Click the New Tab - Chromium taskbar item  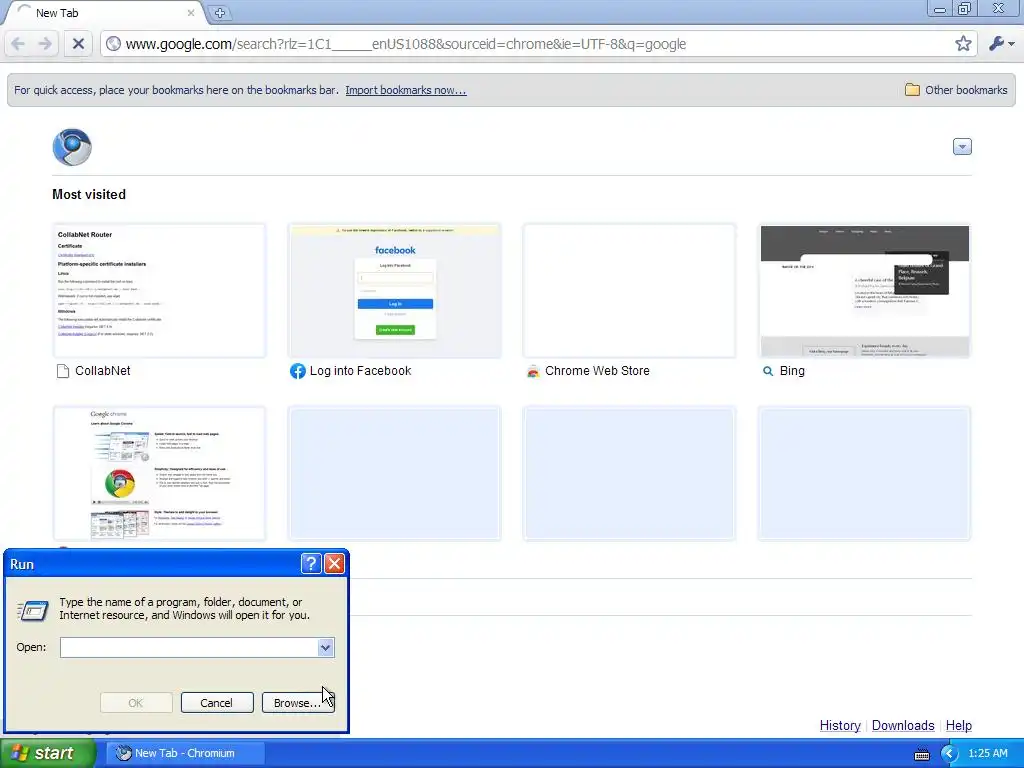pos(185,753)
